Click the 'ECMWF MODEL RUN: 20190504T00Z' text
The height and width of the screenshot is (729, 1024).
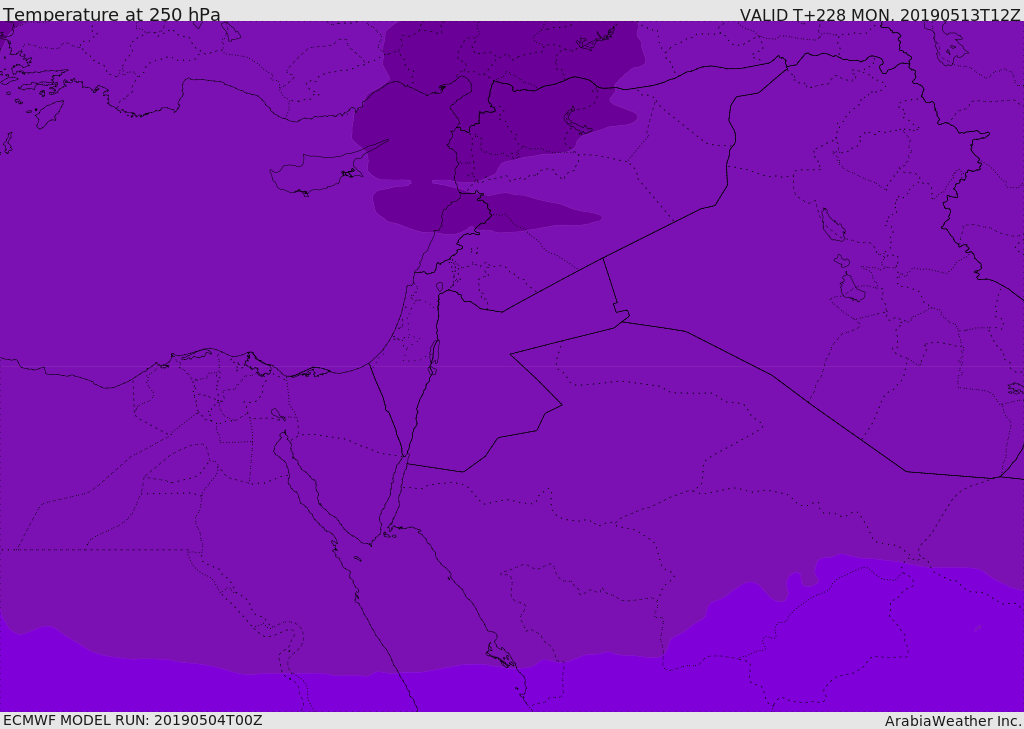click(x=133, y=720)
